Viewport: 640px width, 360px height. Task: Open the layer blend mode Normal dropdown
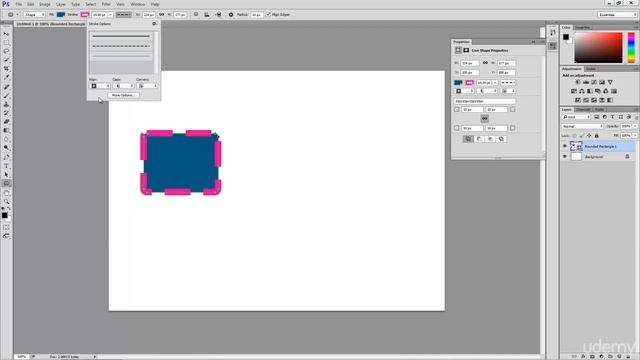pyautogui.click(x=582, y=127)
